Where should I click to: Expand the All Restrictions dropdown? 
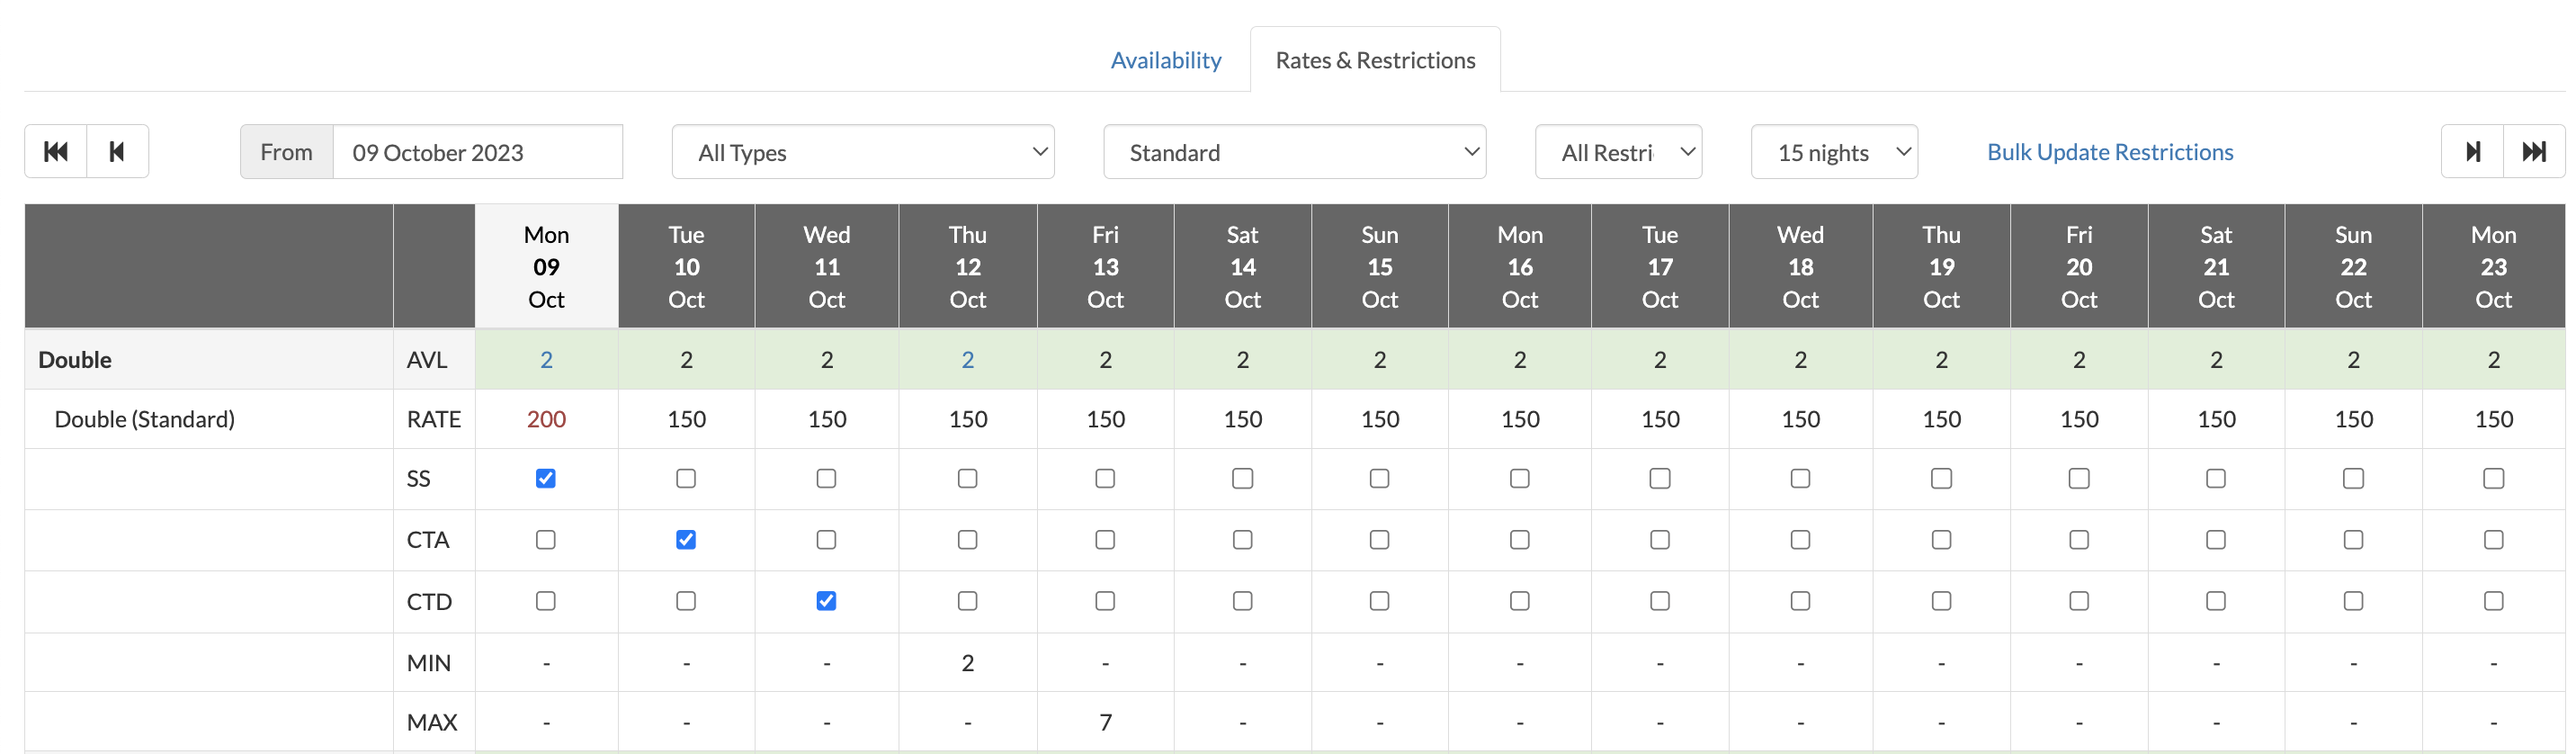pos(1618,152)
